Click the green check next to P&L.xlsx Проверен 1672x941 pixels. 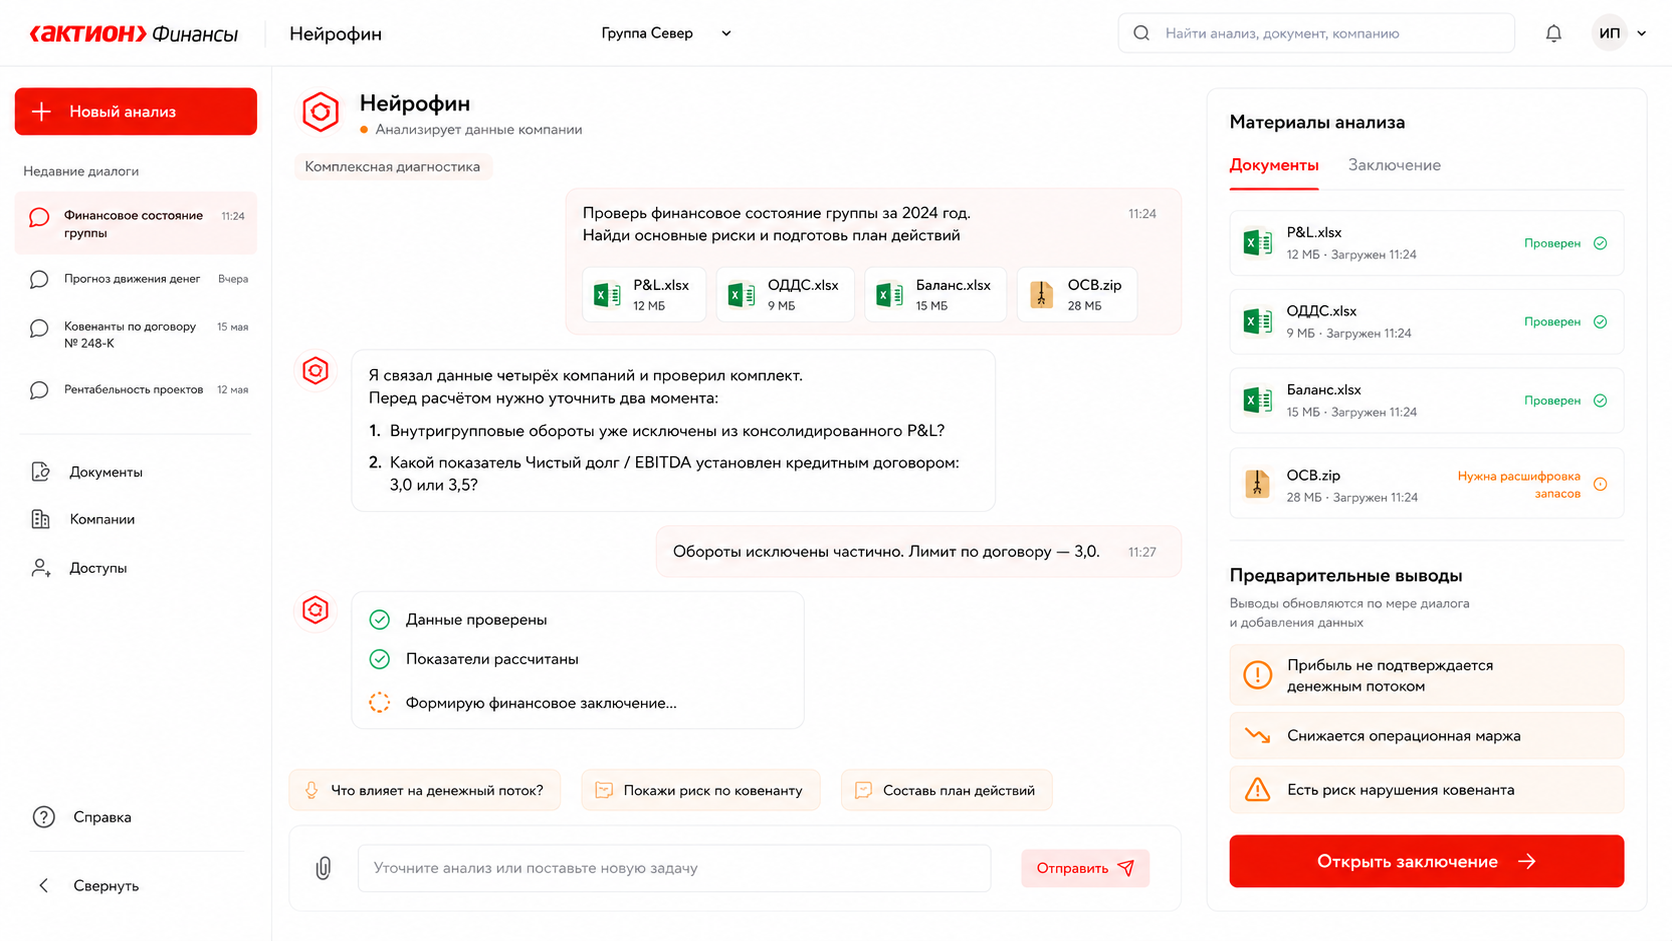click(x=1600, y=243)
